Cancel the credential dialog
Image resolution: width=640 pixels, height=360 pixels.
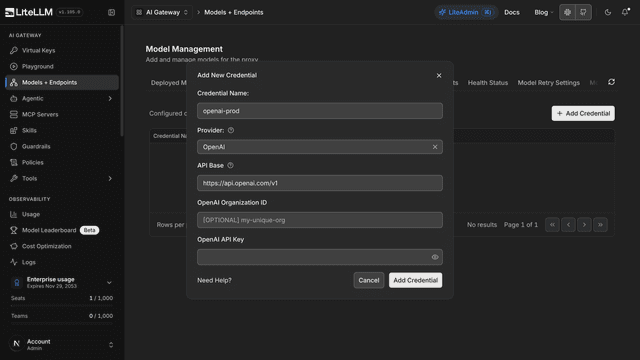point(369,280)
